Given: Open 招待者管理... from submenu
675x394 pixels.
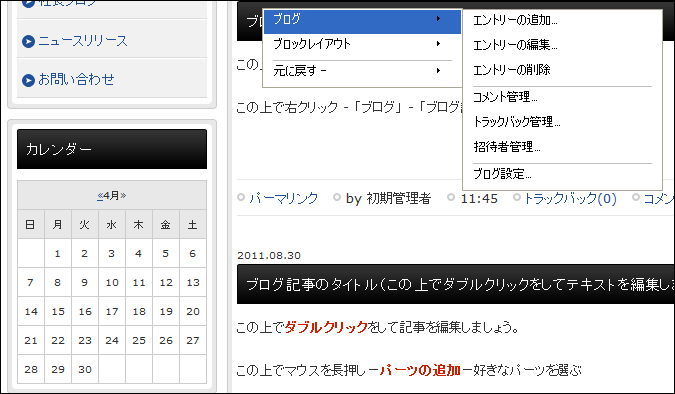Looking at the screenshot, I should pos(507,147).
